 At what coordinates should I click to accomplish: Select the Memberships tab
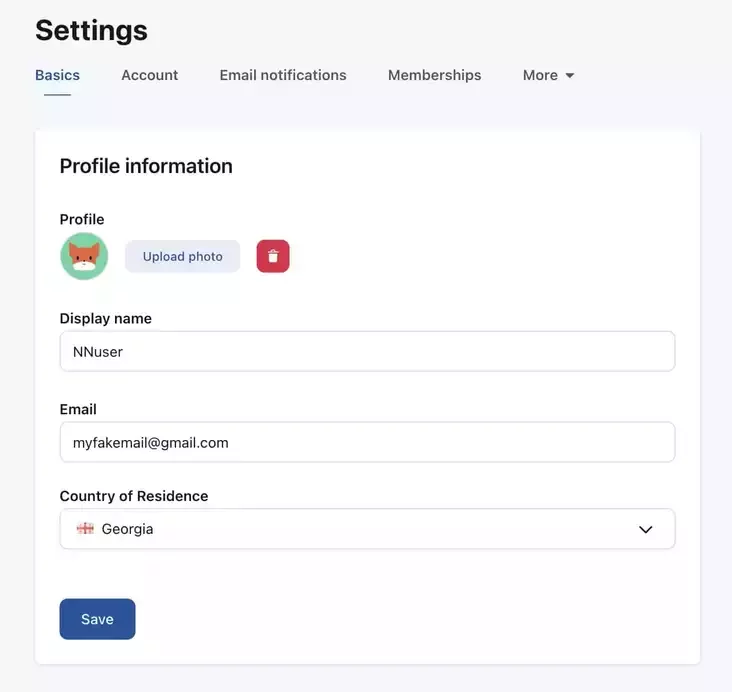(434, 75)
